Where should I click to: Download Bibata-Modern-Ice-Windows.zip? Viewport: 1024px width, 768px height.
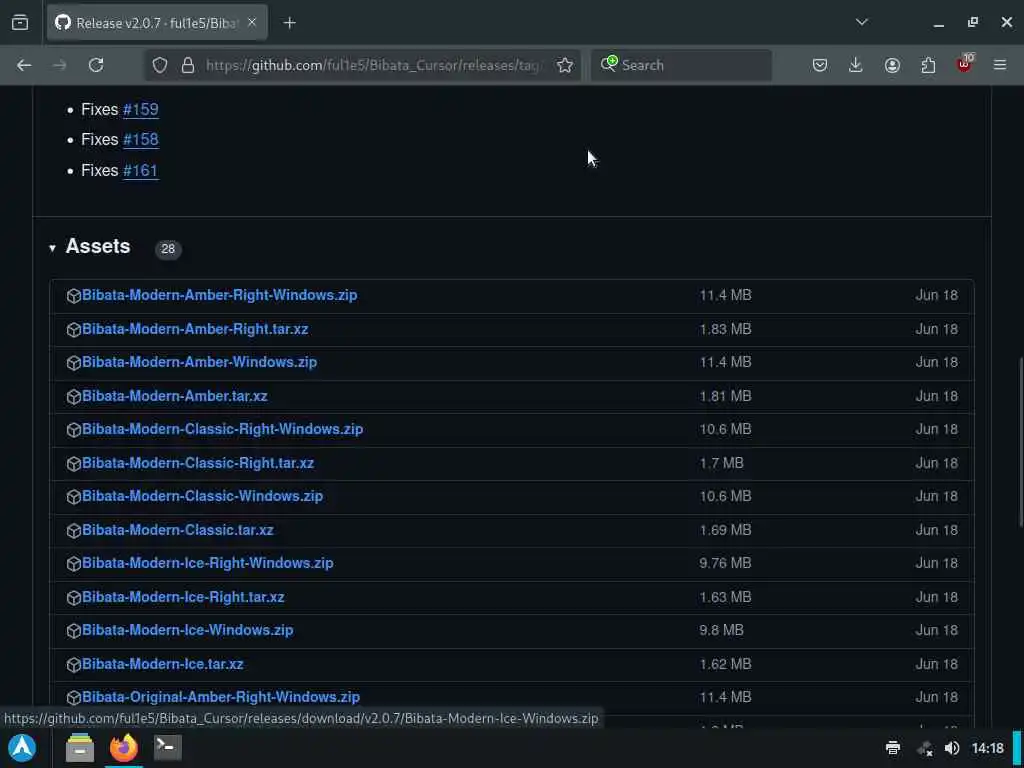click(x=187, y=630)
